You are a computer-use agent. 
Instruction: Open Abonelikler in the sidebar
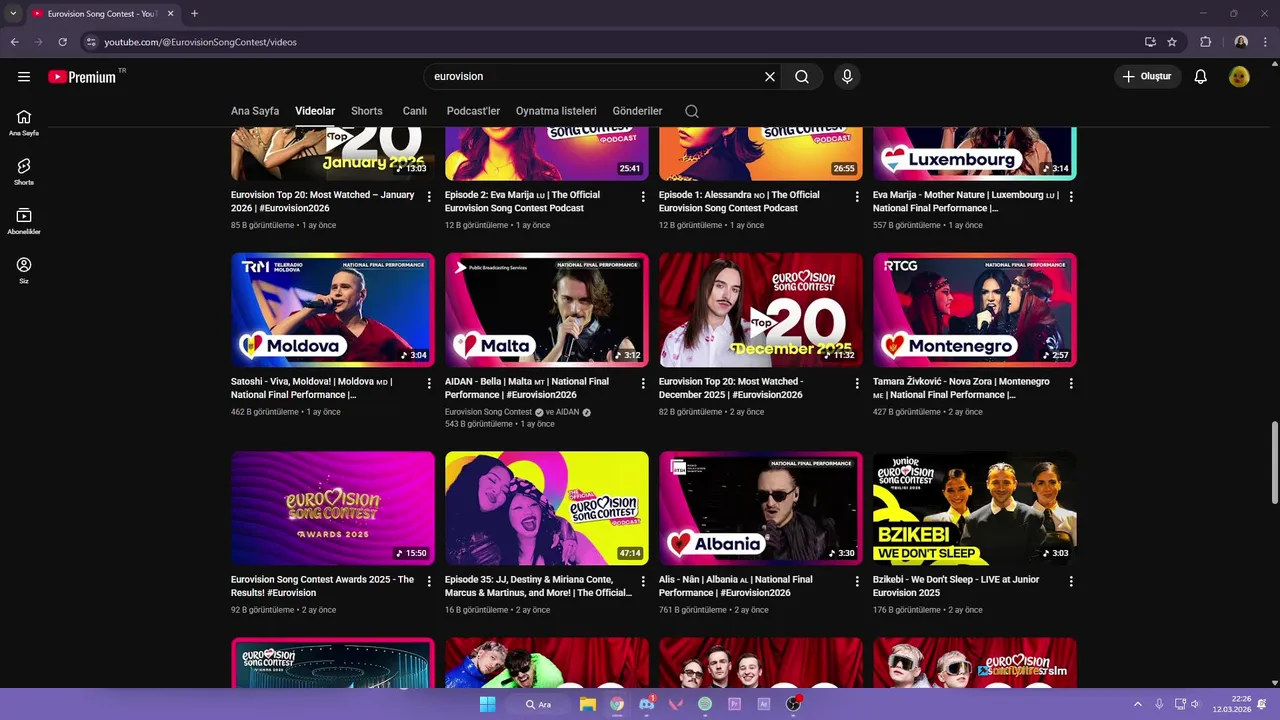24,221
